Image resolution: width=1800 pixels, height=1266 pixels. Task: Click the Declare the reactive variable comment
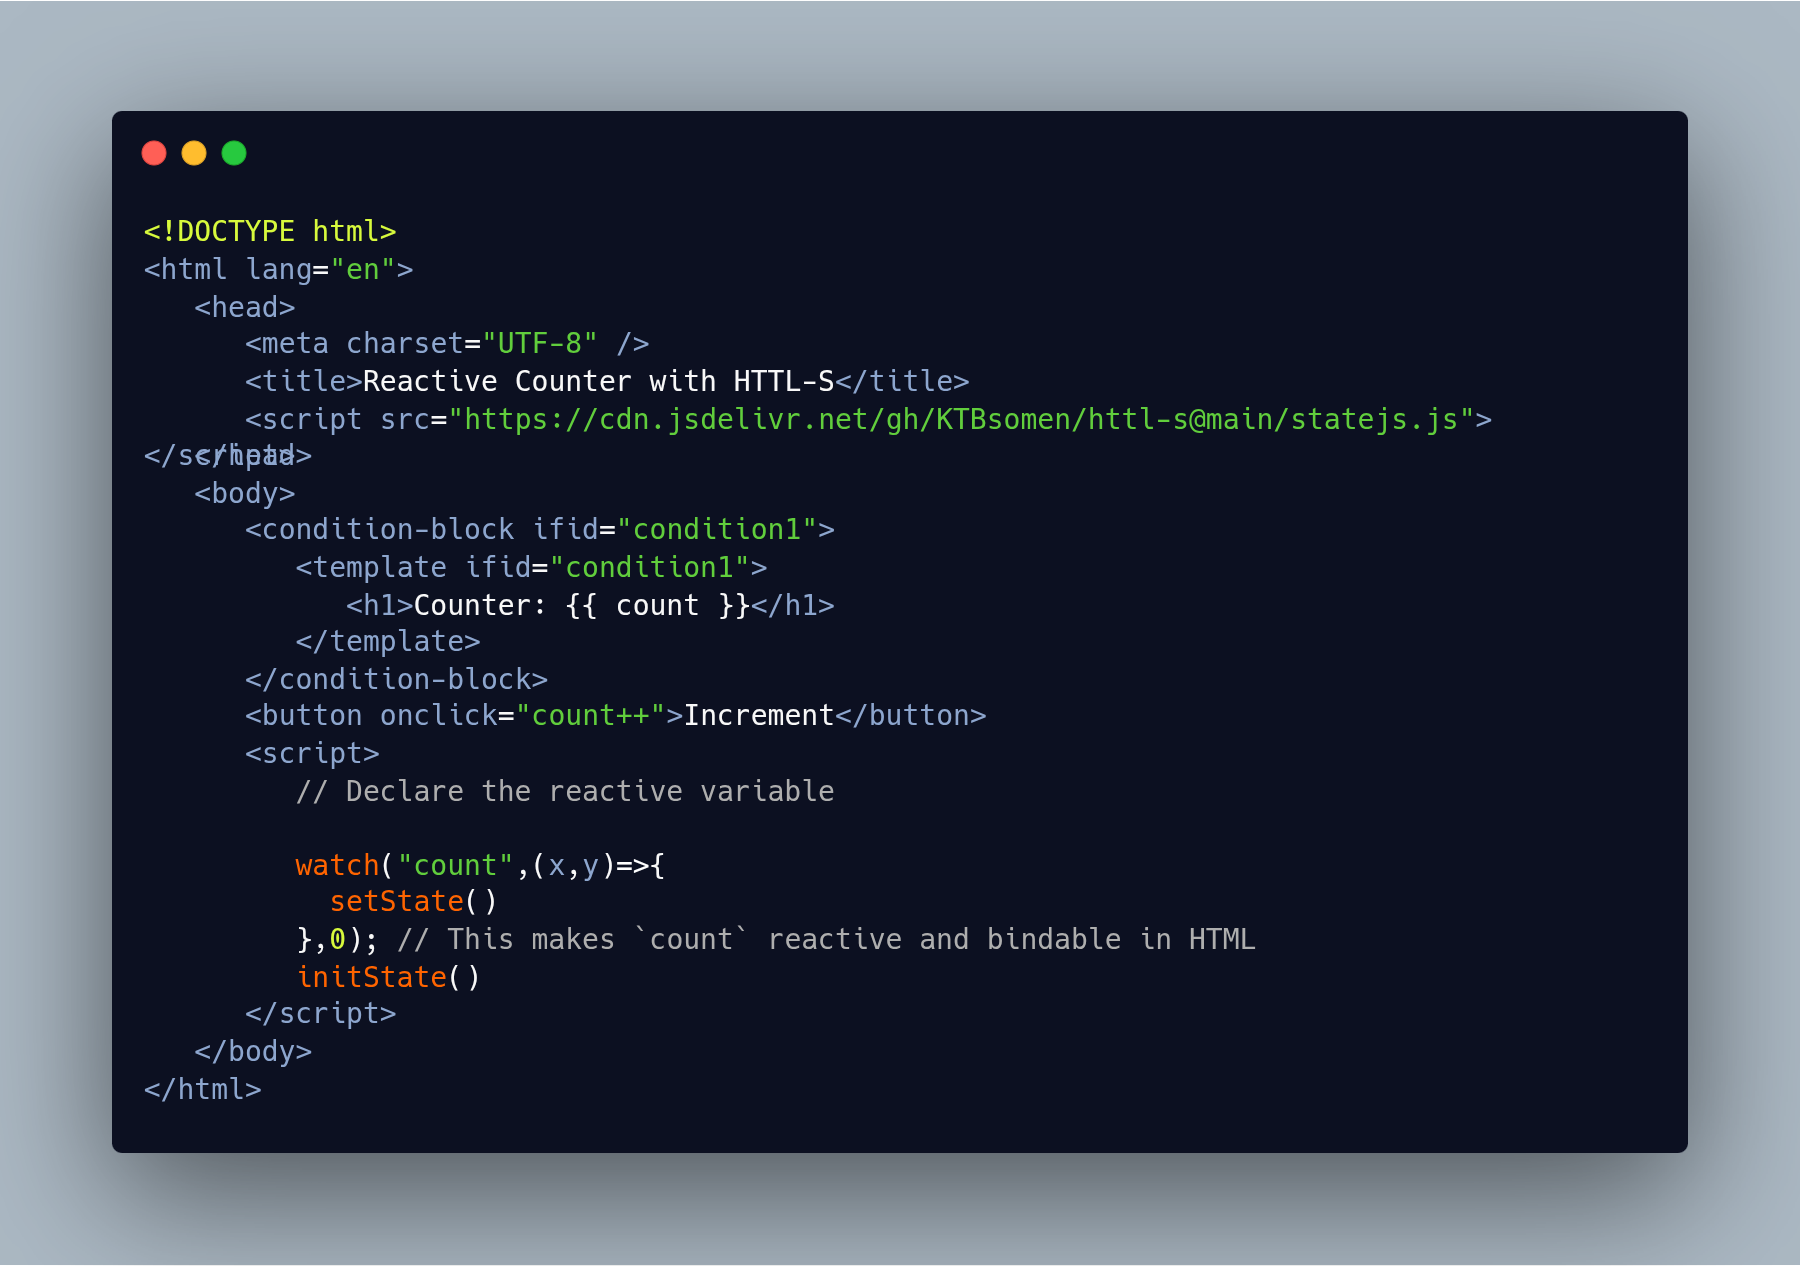pyautogui.click(x=565, y=791)
